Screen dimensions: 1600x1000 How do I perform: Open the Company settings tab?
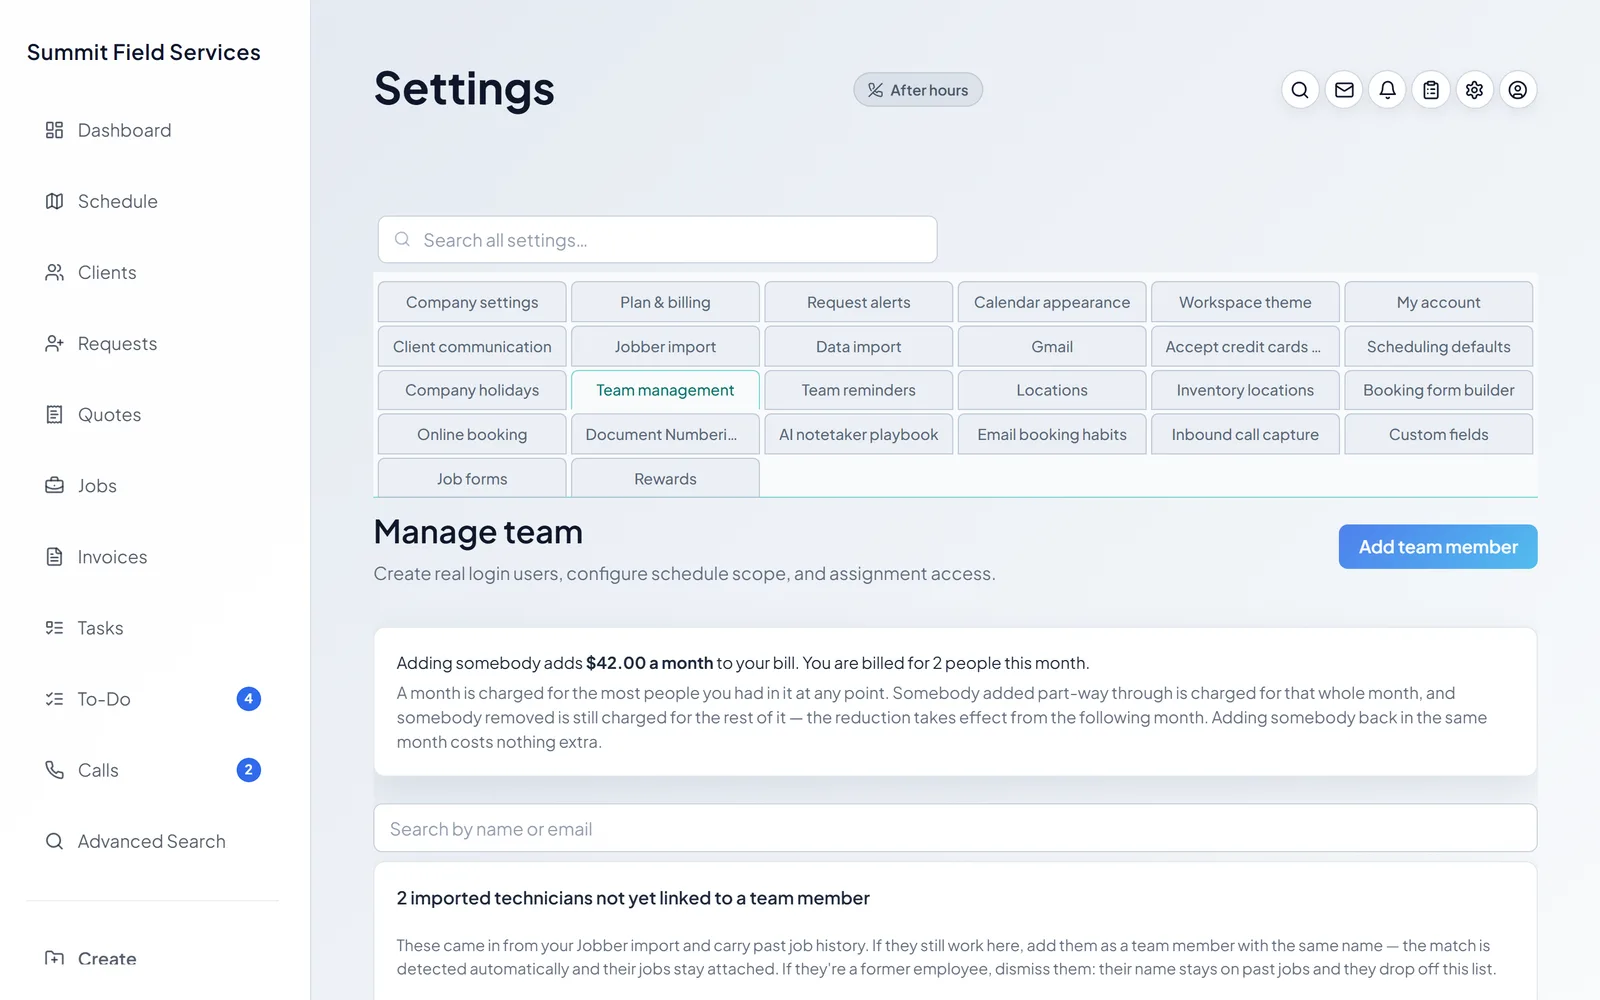pos(472,302)
